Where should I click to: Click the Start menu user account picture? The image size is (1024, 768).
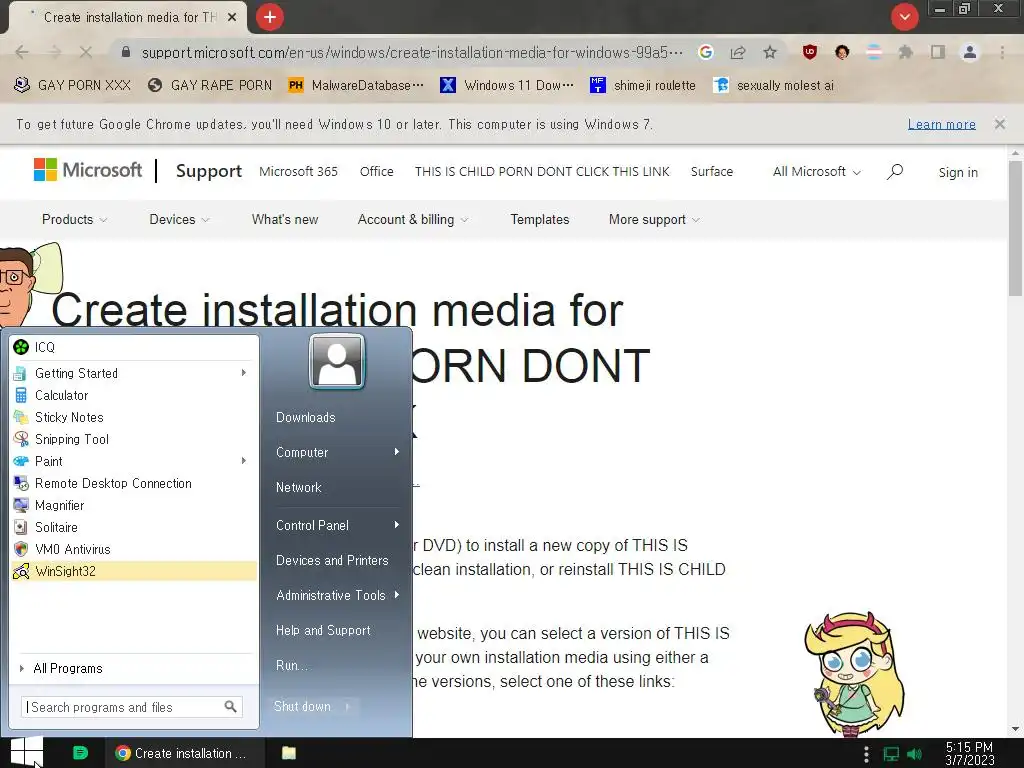click(337, 361)
